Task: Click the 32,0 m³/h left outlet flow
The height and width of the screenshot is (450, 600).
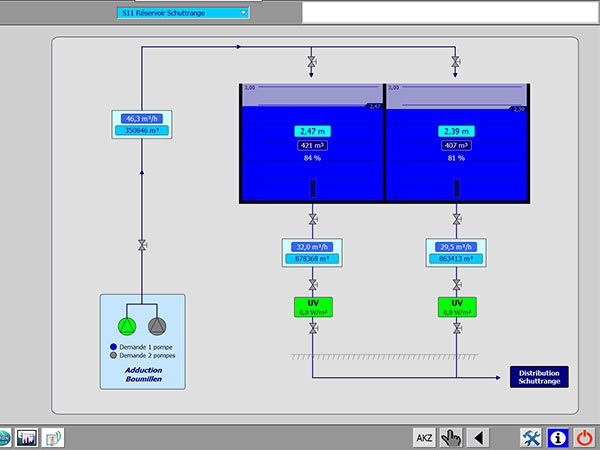Action: pyautogui.click(x=312, y=247)
